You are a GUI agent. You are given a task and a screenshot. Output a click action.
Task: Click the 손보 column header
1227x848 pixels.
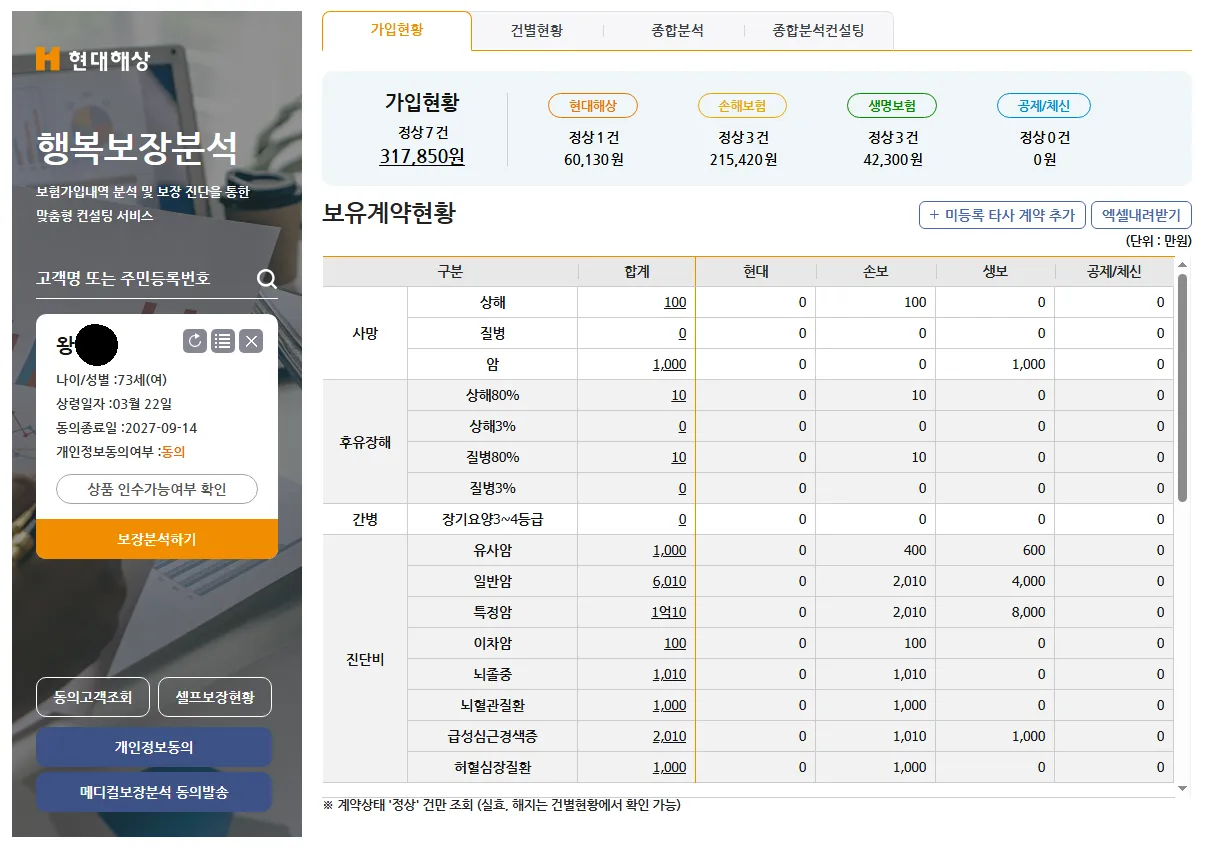pos(876,271)
